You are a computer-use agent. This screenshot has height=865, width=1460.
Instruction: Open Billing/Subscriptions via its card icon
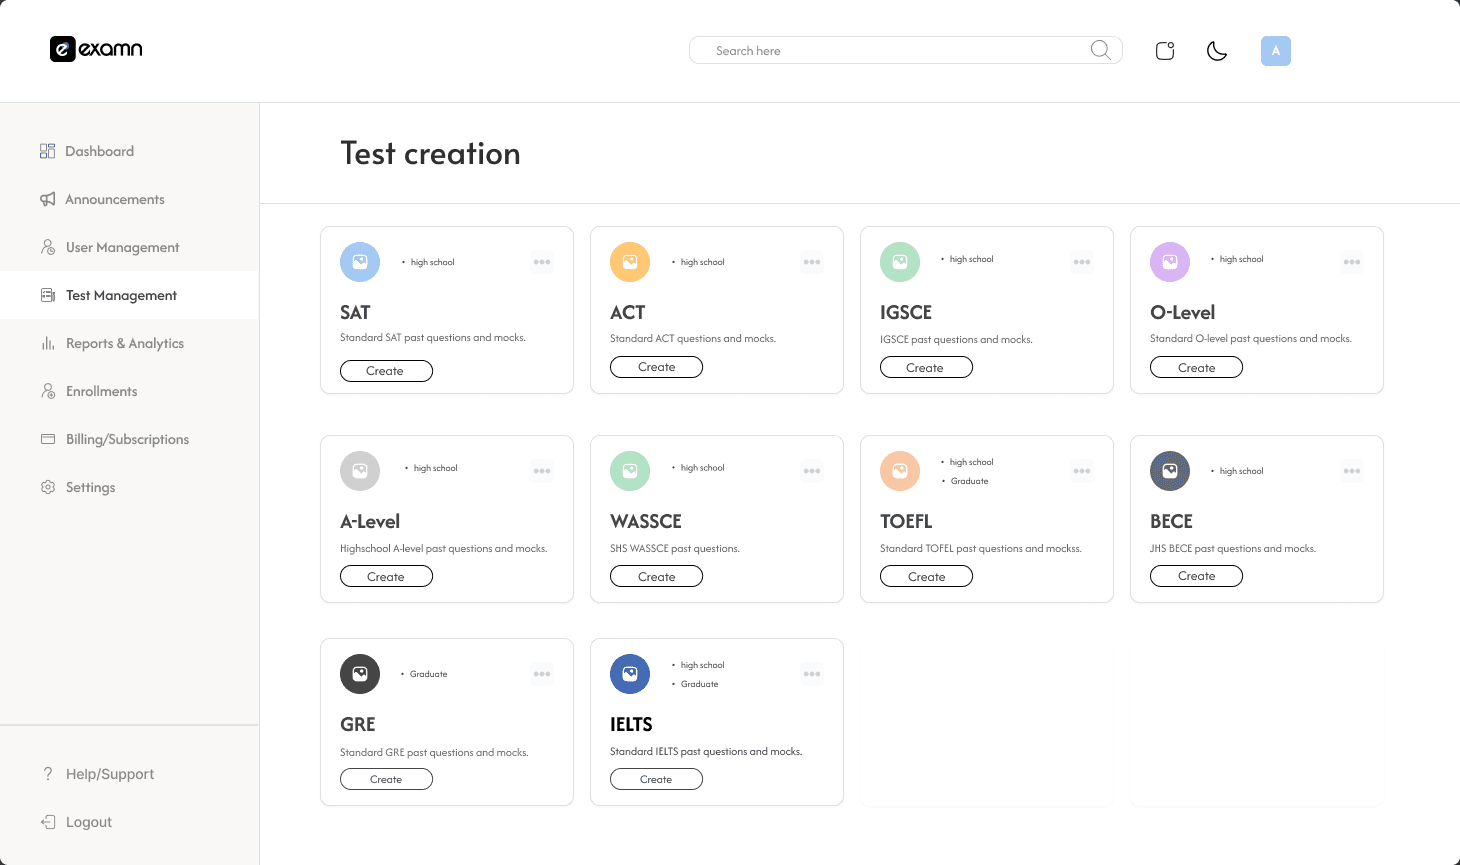47,438
